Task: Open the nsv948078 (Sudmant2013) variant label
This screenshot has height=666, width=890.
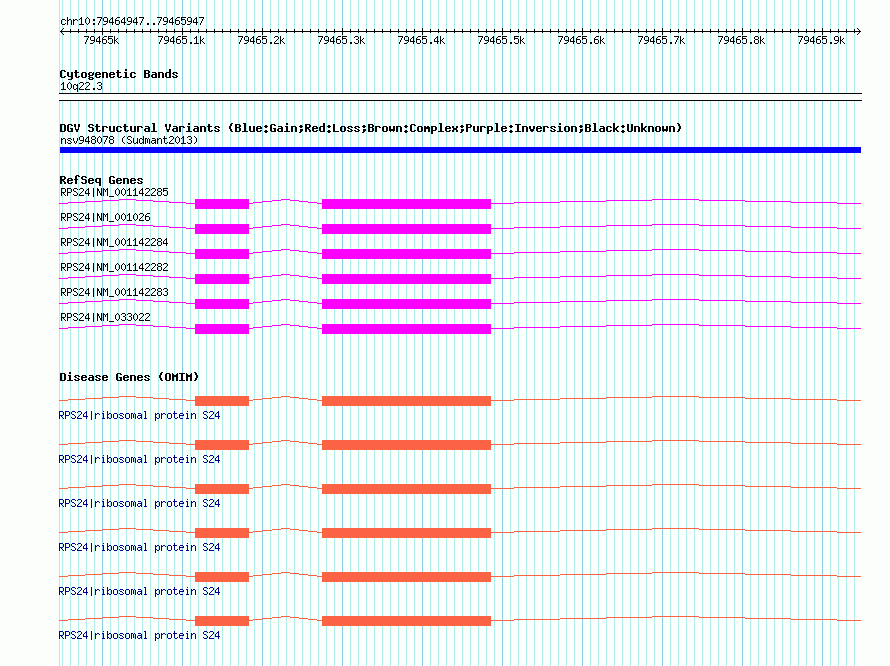Action: (129, 140)
